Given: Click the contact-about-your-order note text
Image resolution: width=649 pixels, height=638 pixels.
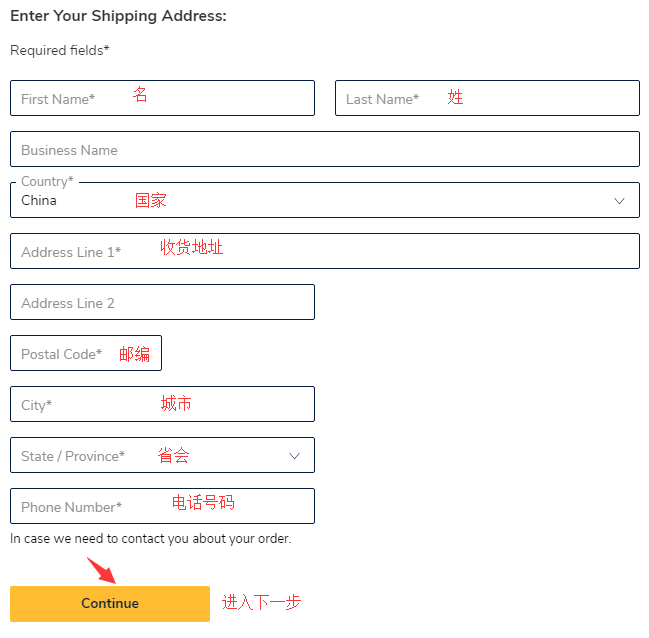Looking at the screenshot, I should (150, 539).
